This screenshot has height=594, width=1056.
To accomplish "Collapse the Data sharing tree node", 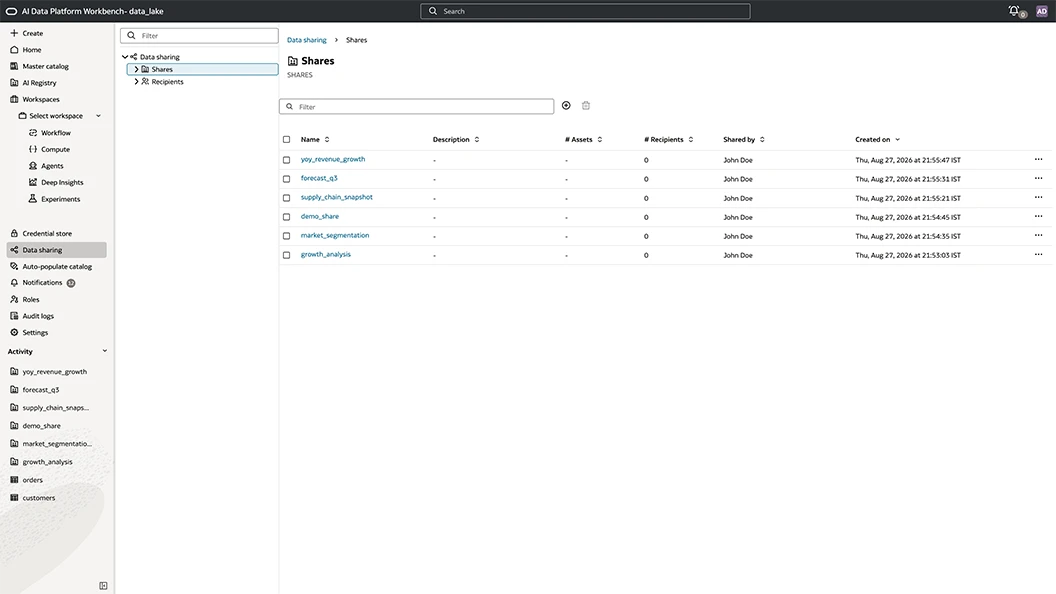I will click(x=125, y=57).
